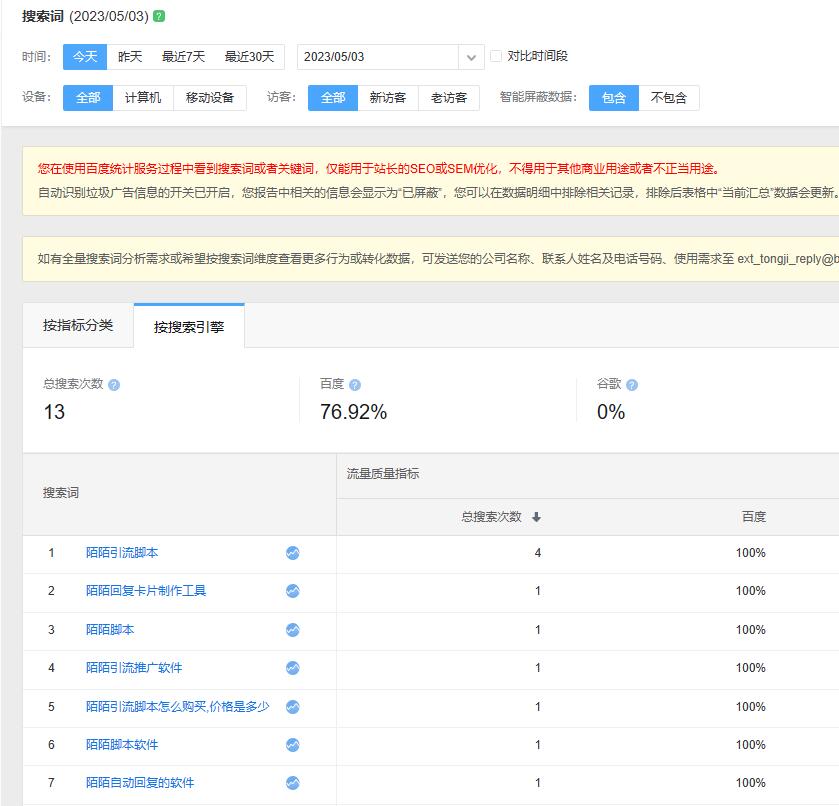
Task: Open the trend chart icon for 陌陌回复卡片制作工具
Action: pyautogui.click(x=293, y=591)
